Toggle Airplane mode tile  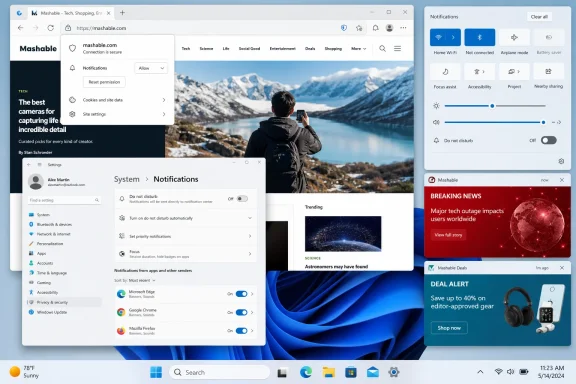514,37
